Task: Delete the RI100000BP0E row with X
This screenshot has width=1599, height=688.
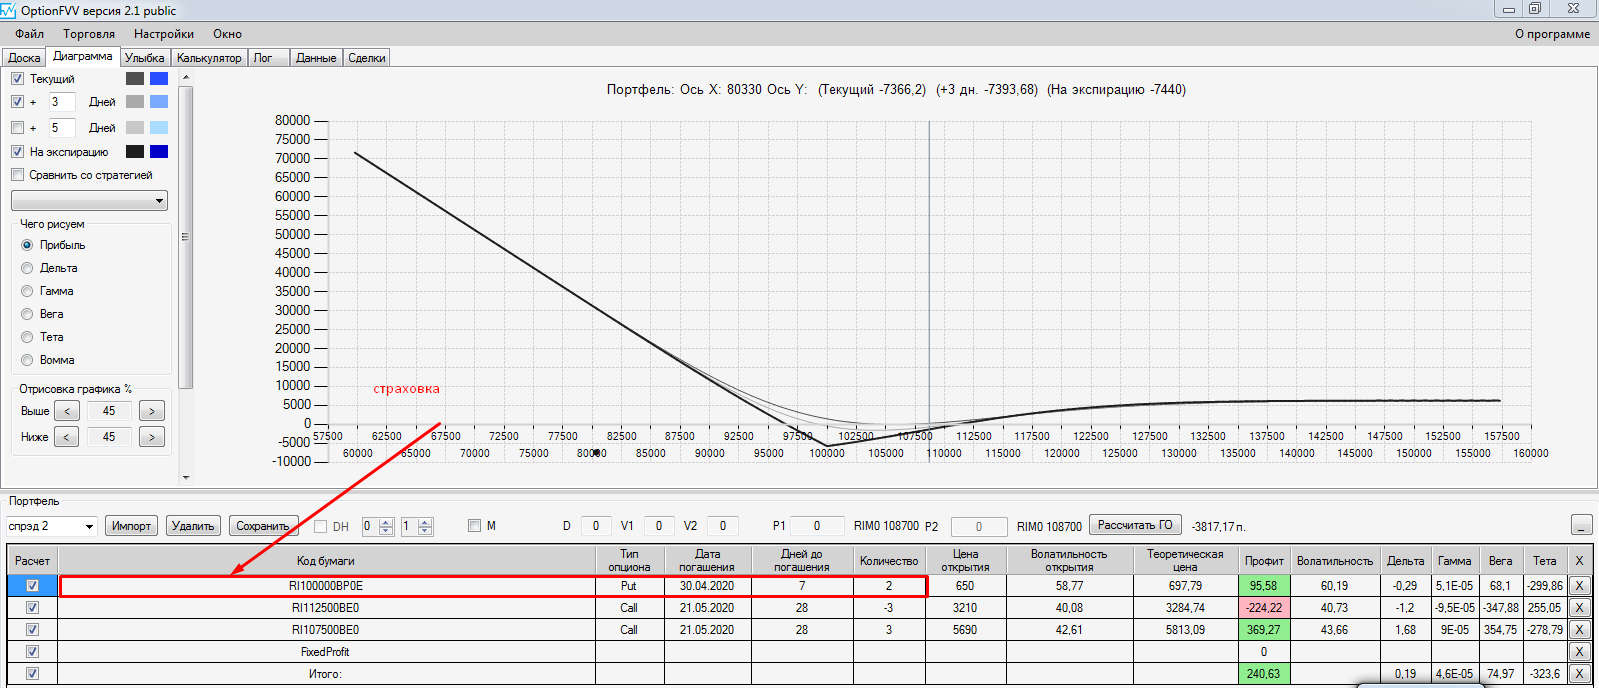Action: (1579, 586)
